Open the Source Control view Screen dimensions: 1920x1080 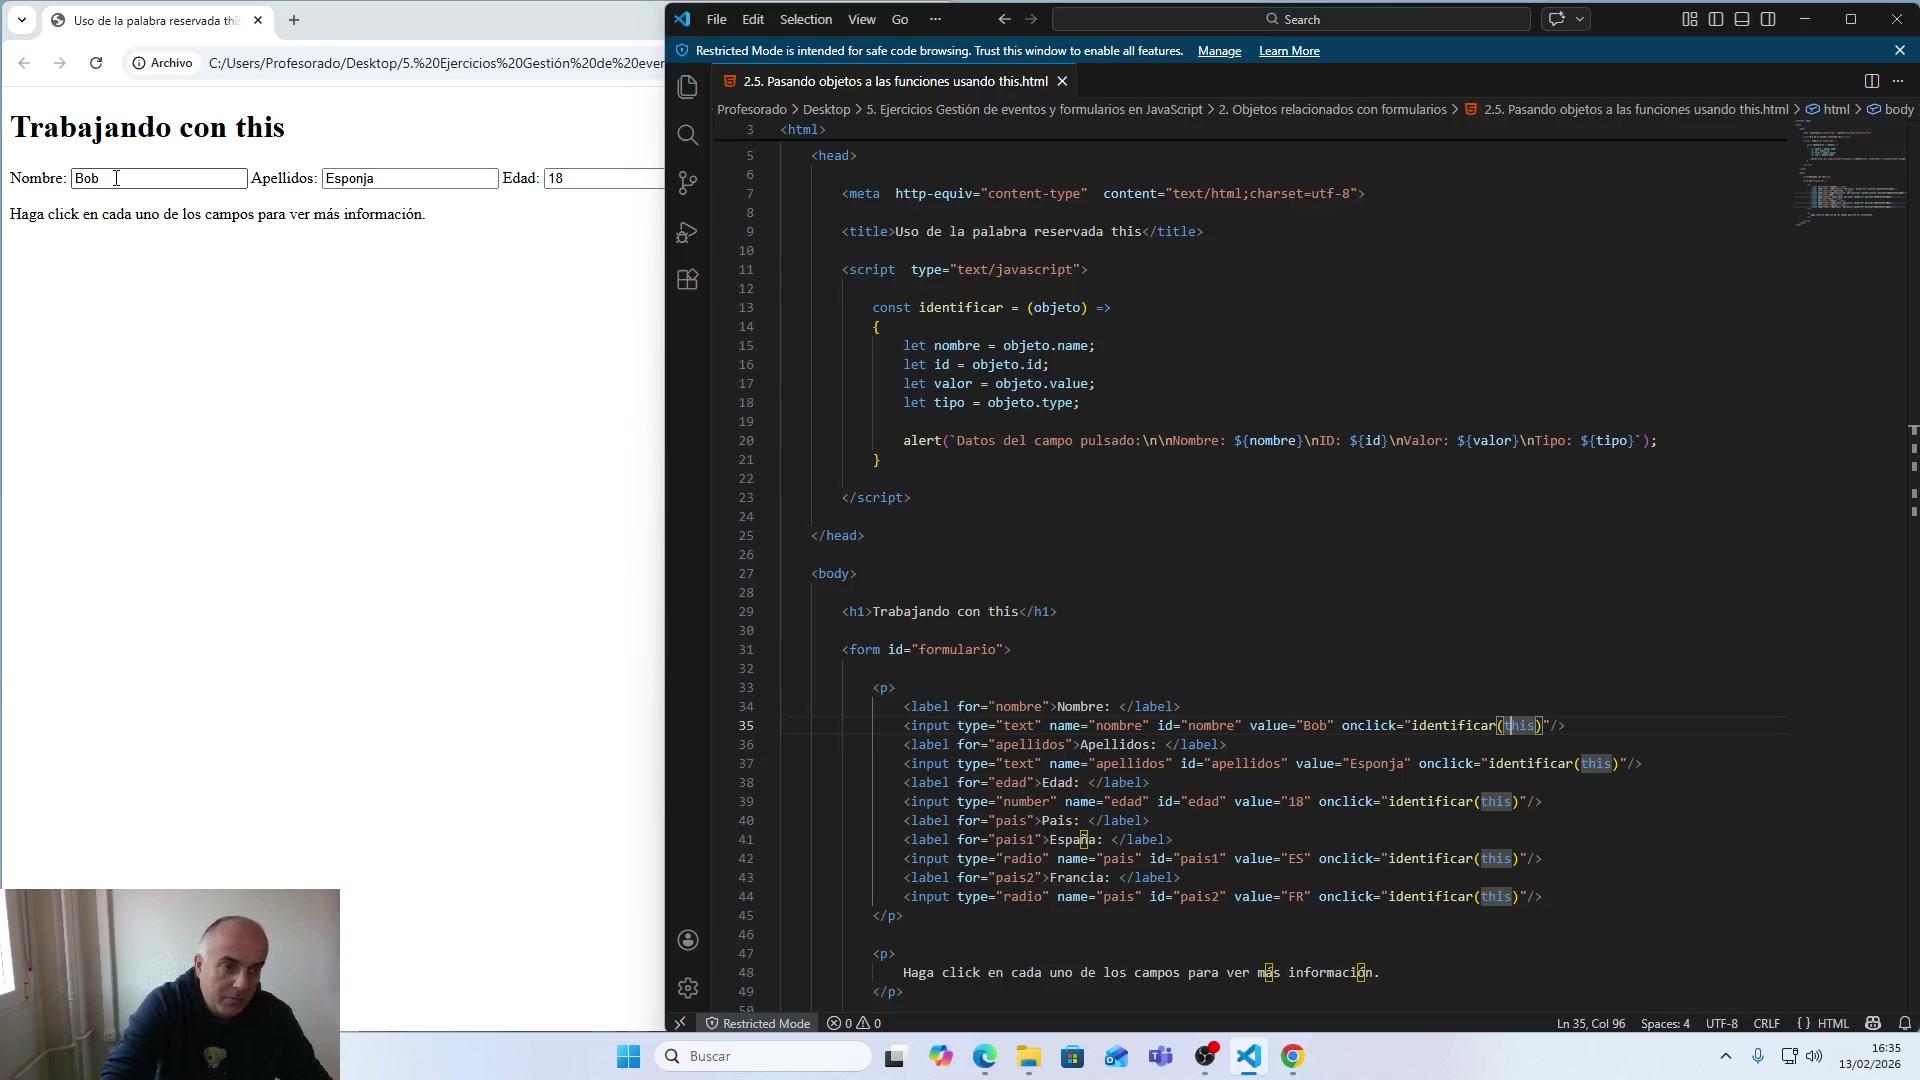click(x=687, y=183)
